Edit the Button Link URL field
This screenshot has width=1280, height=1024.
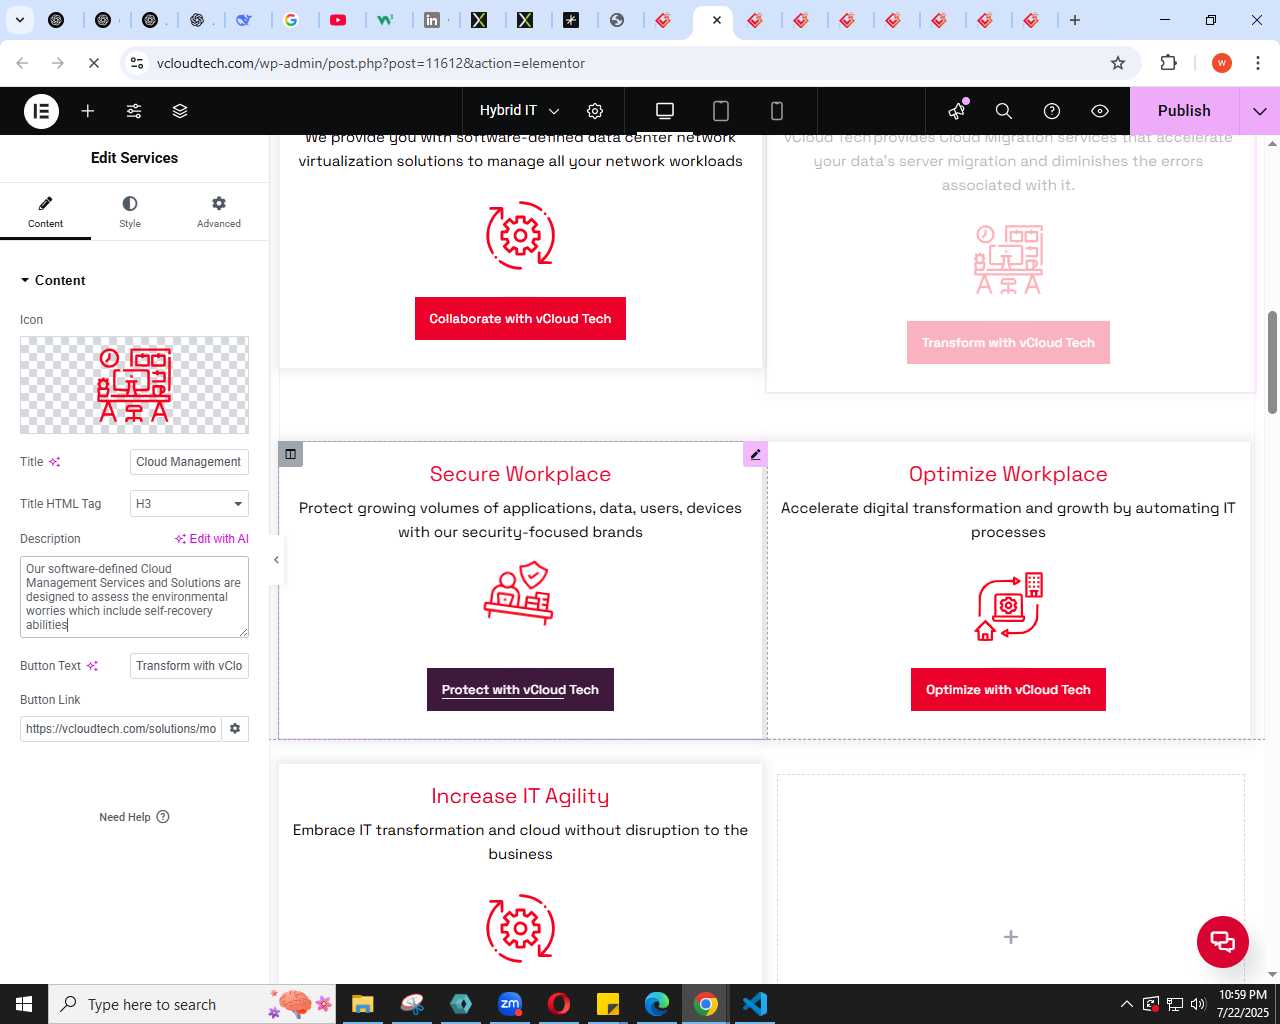pos(121,729)
